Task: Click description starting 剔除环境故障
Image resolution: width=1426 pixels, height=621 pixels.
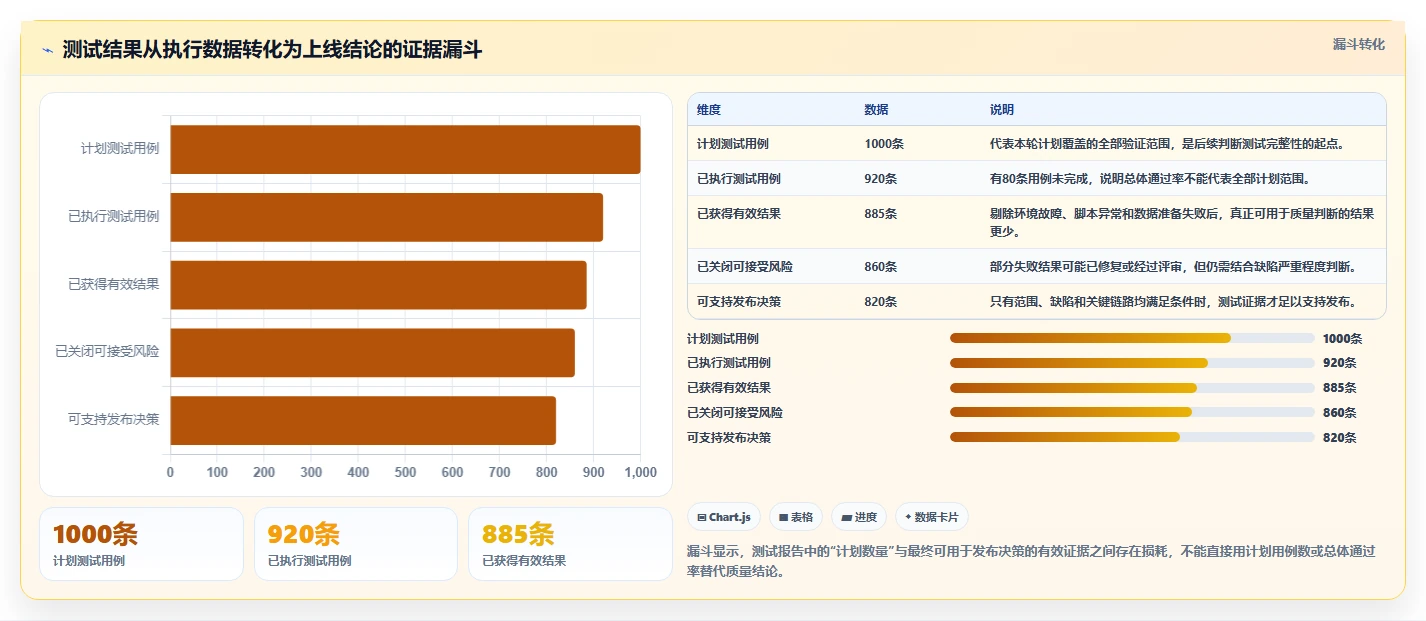Action: pos(1182,222)
